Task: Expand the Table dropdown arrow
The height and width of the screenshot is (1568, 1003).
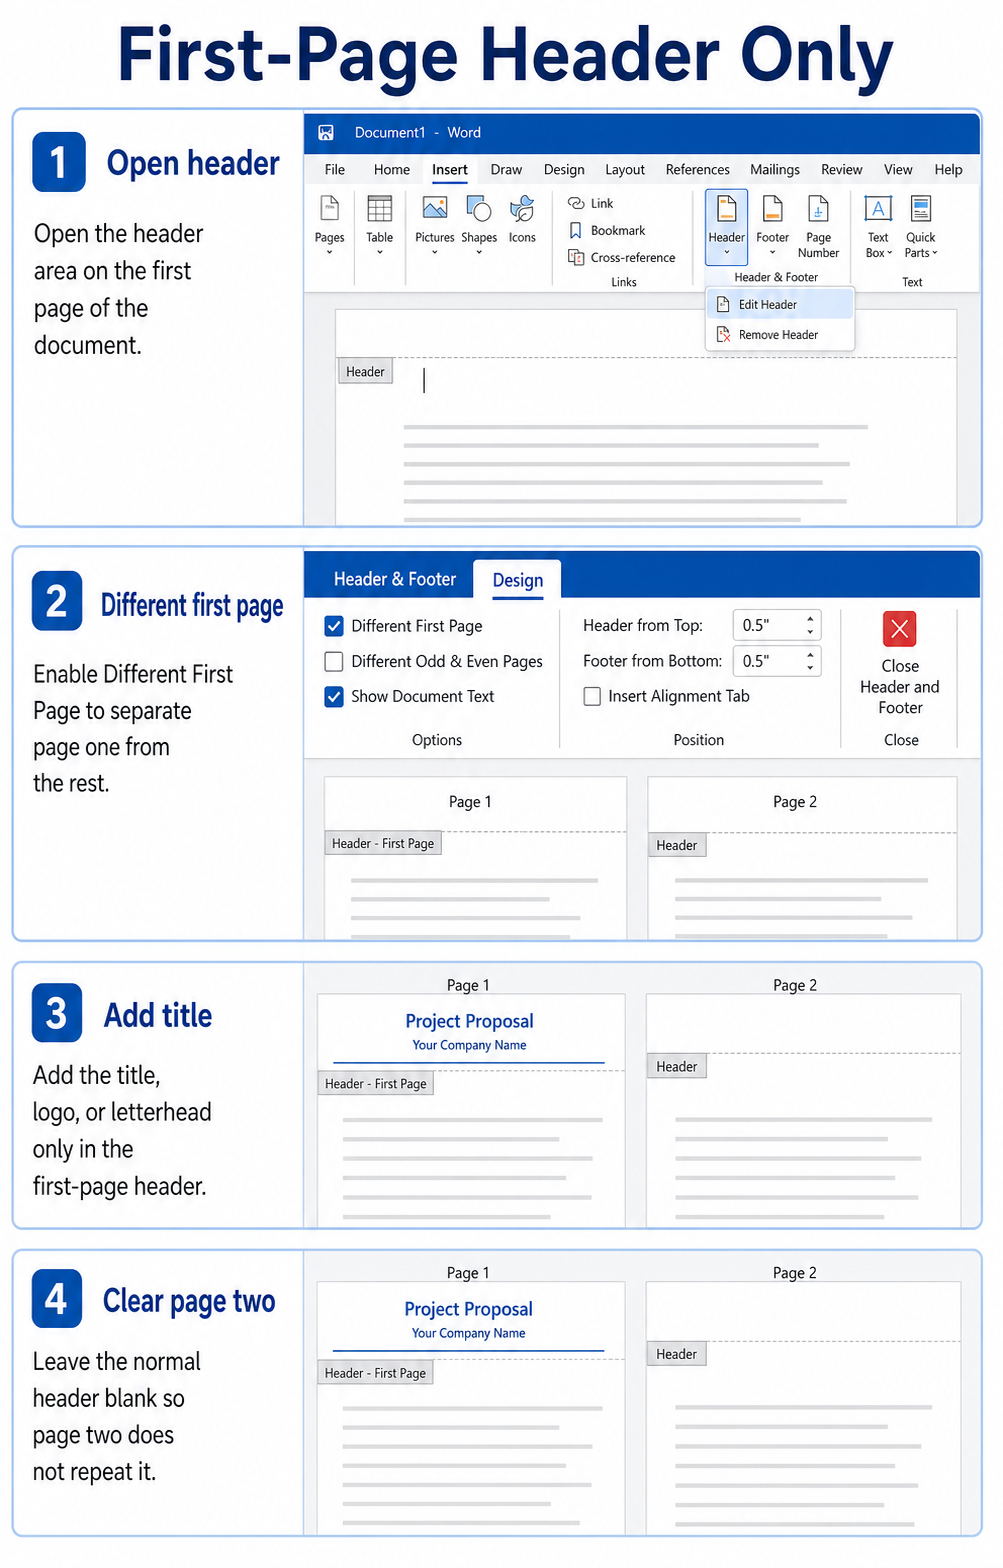Action: 380,253
